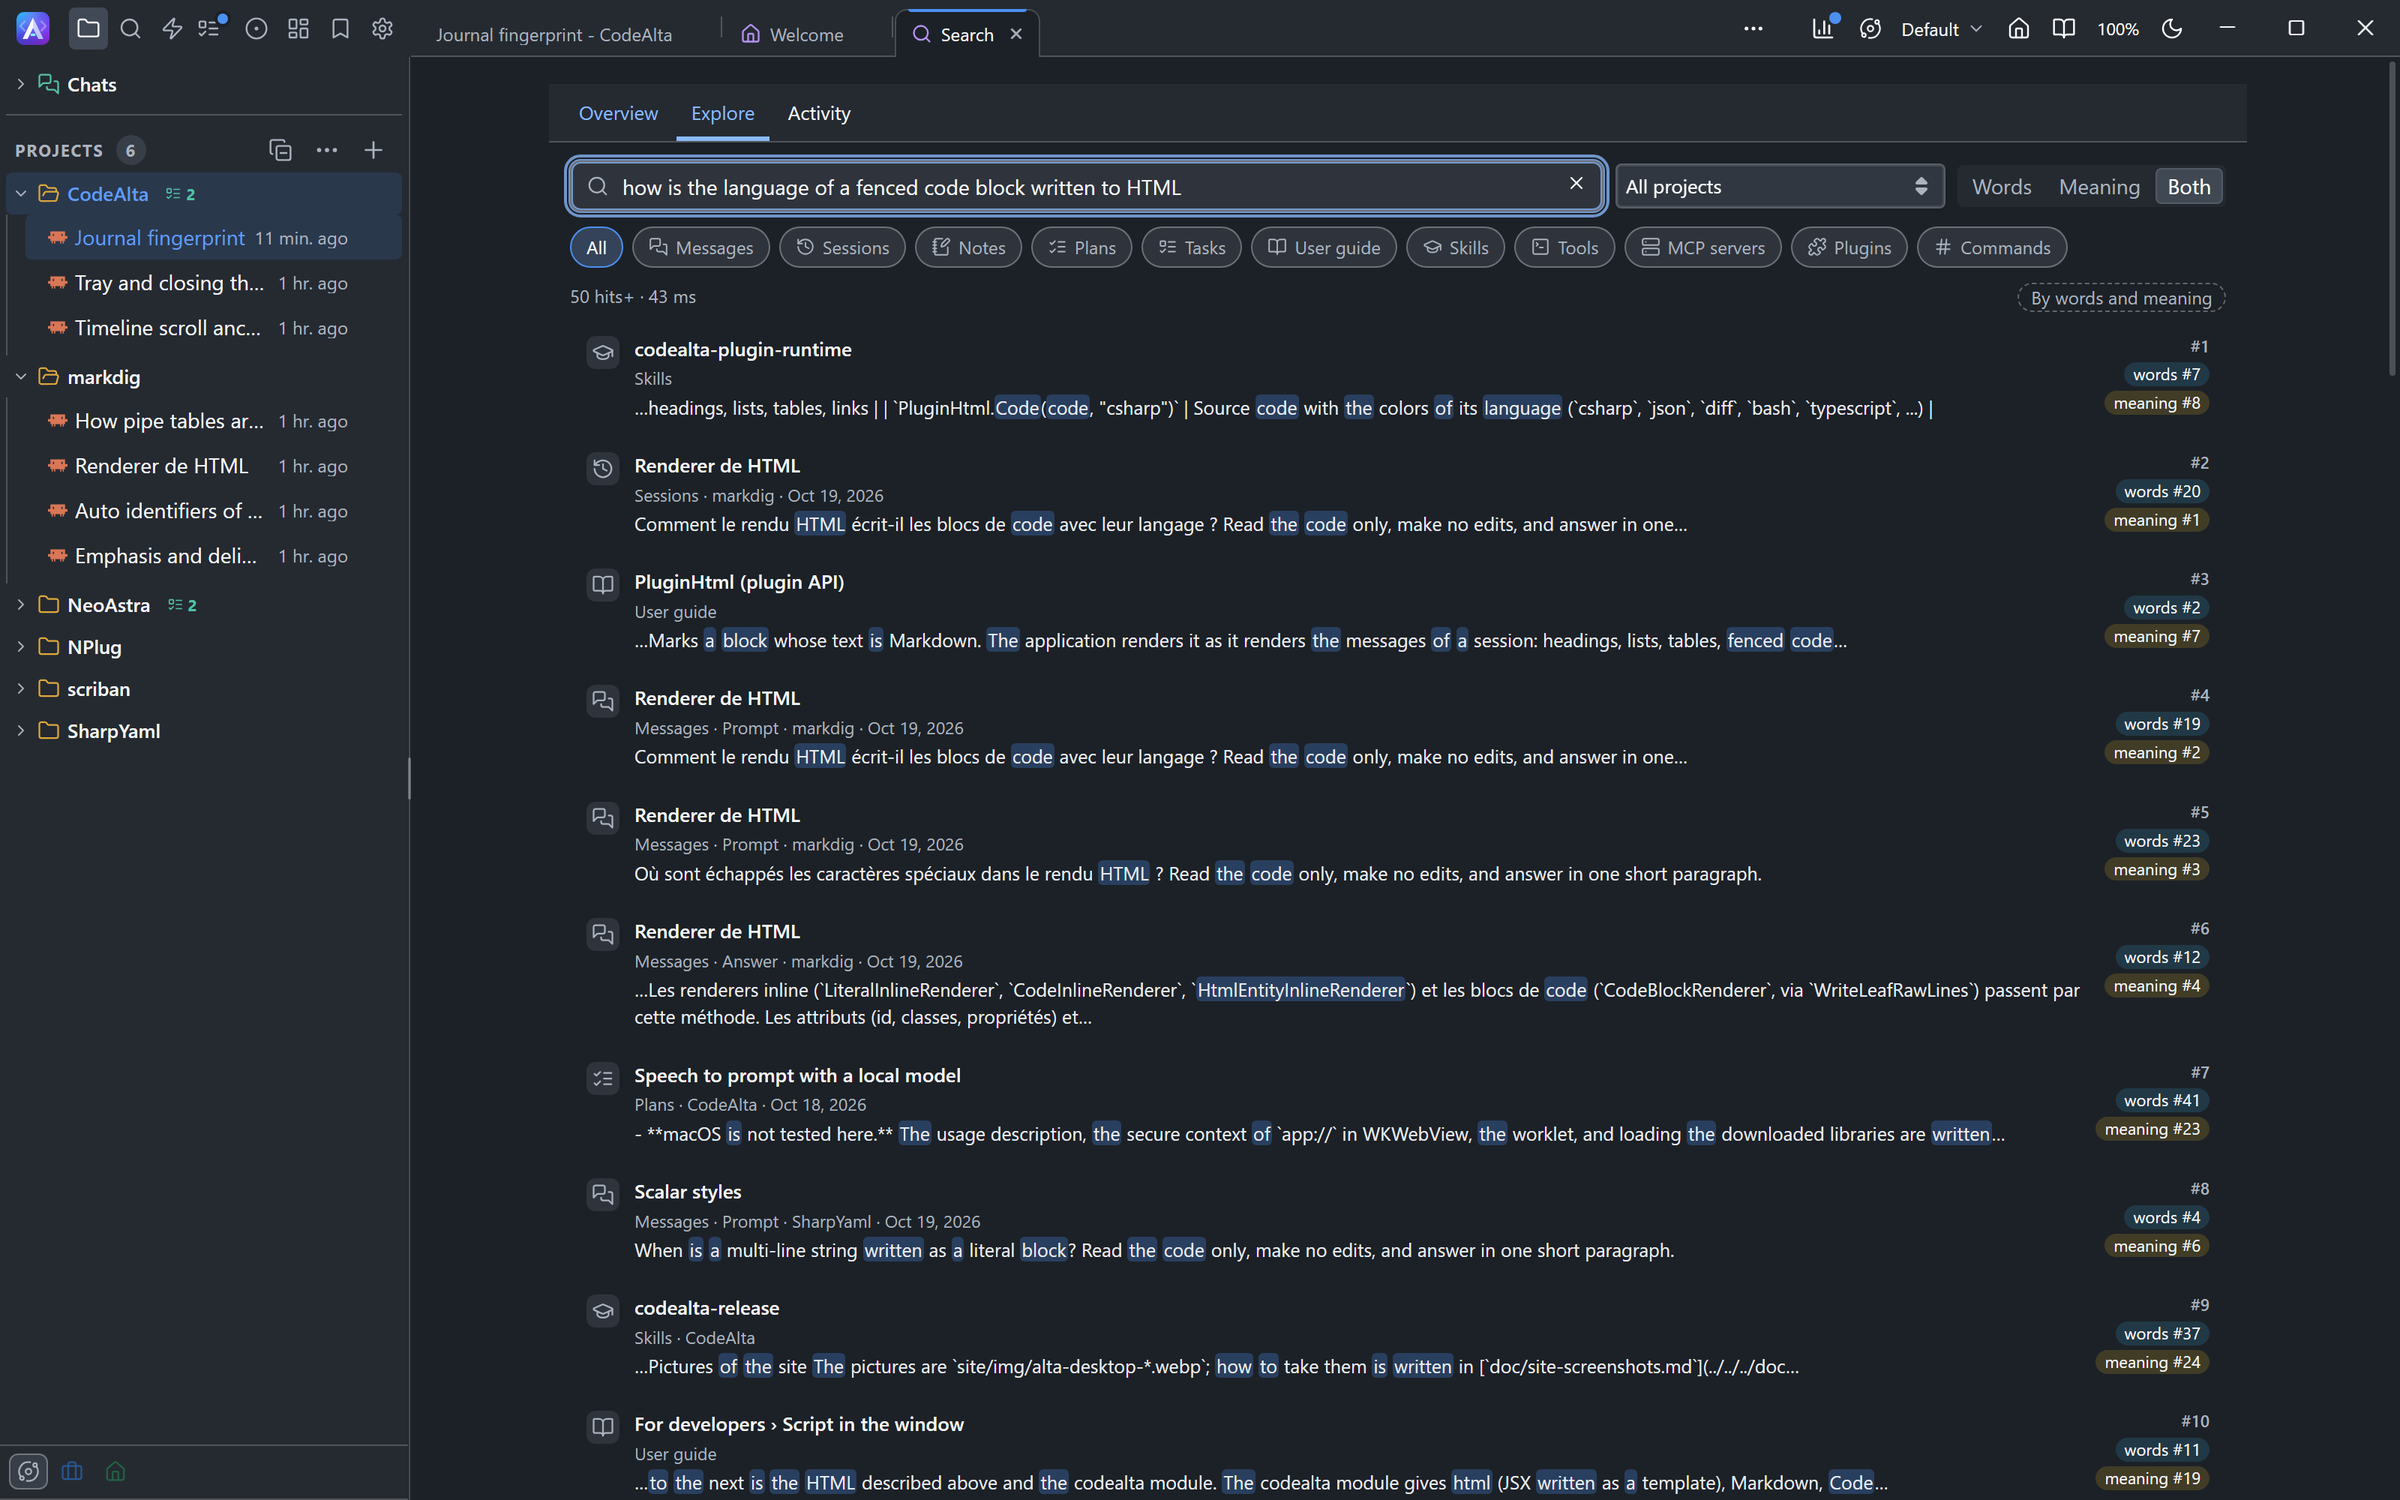
Task: Switch to the Activity tab
Action: tap(819, 113)
